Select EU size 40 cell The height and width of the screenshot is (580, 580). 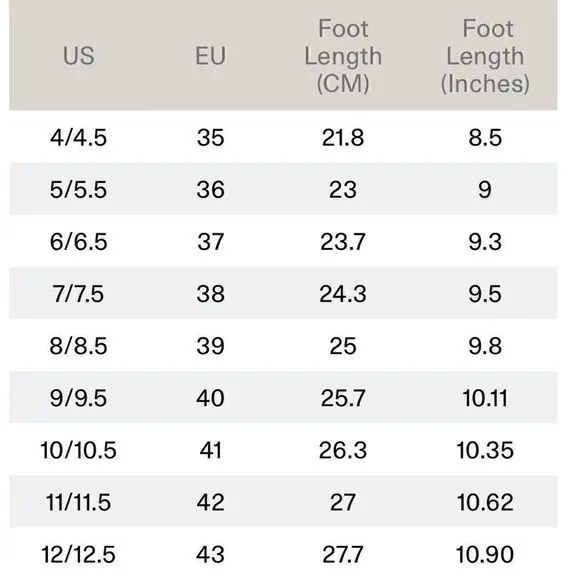pos(210,398)
